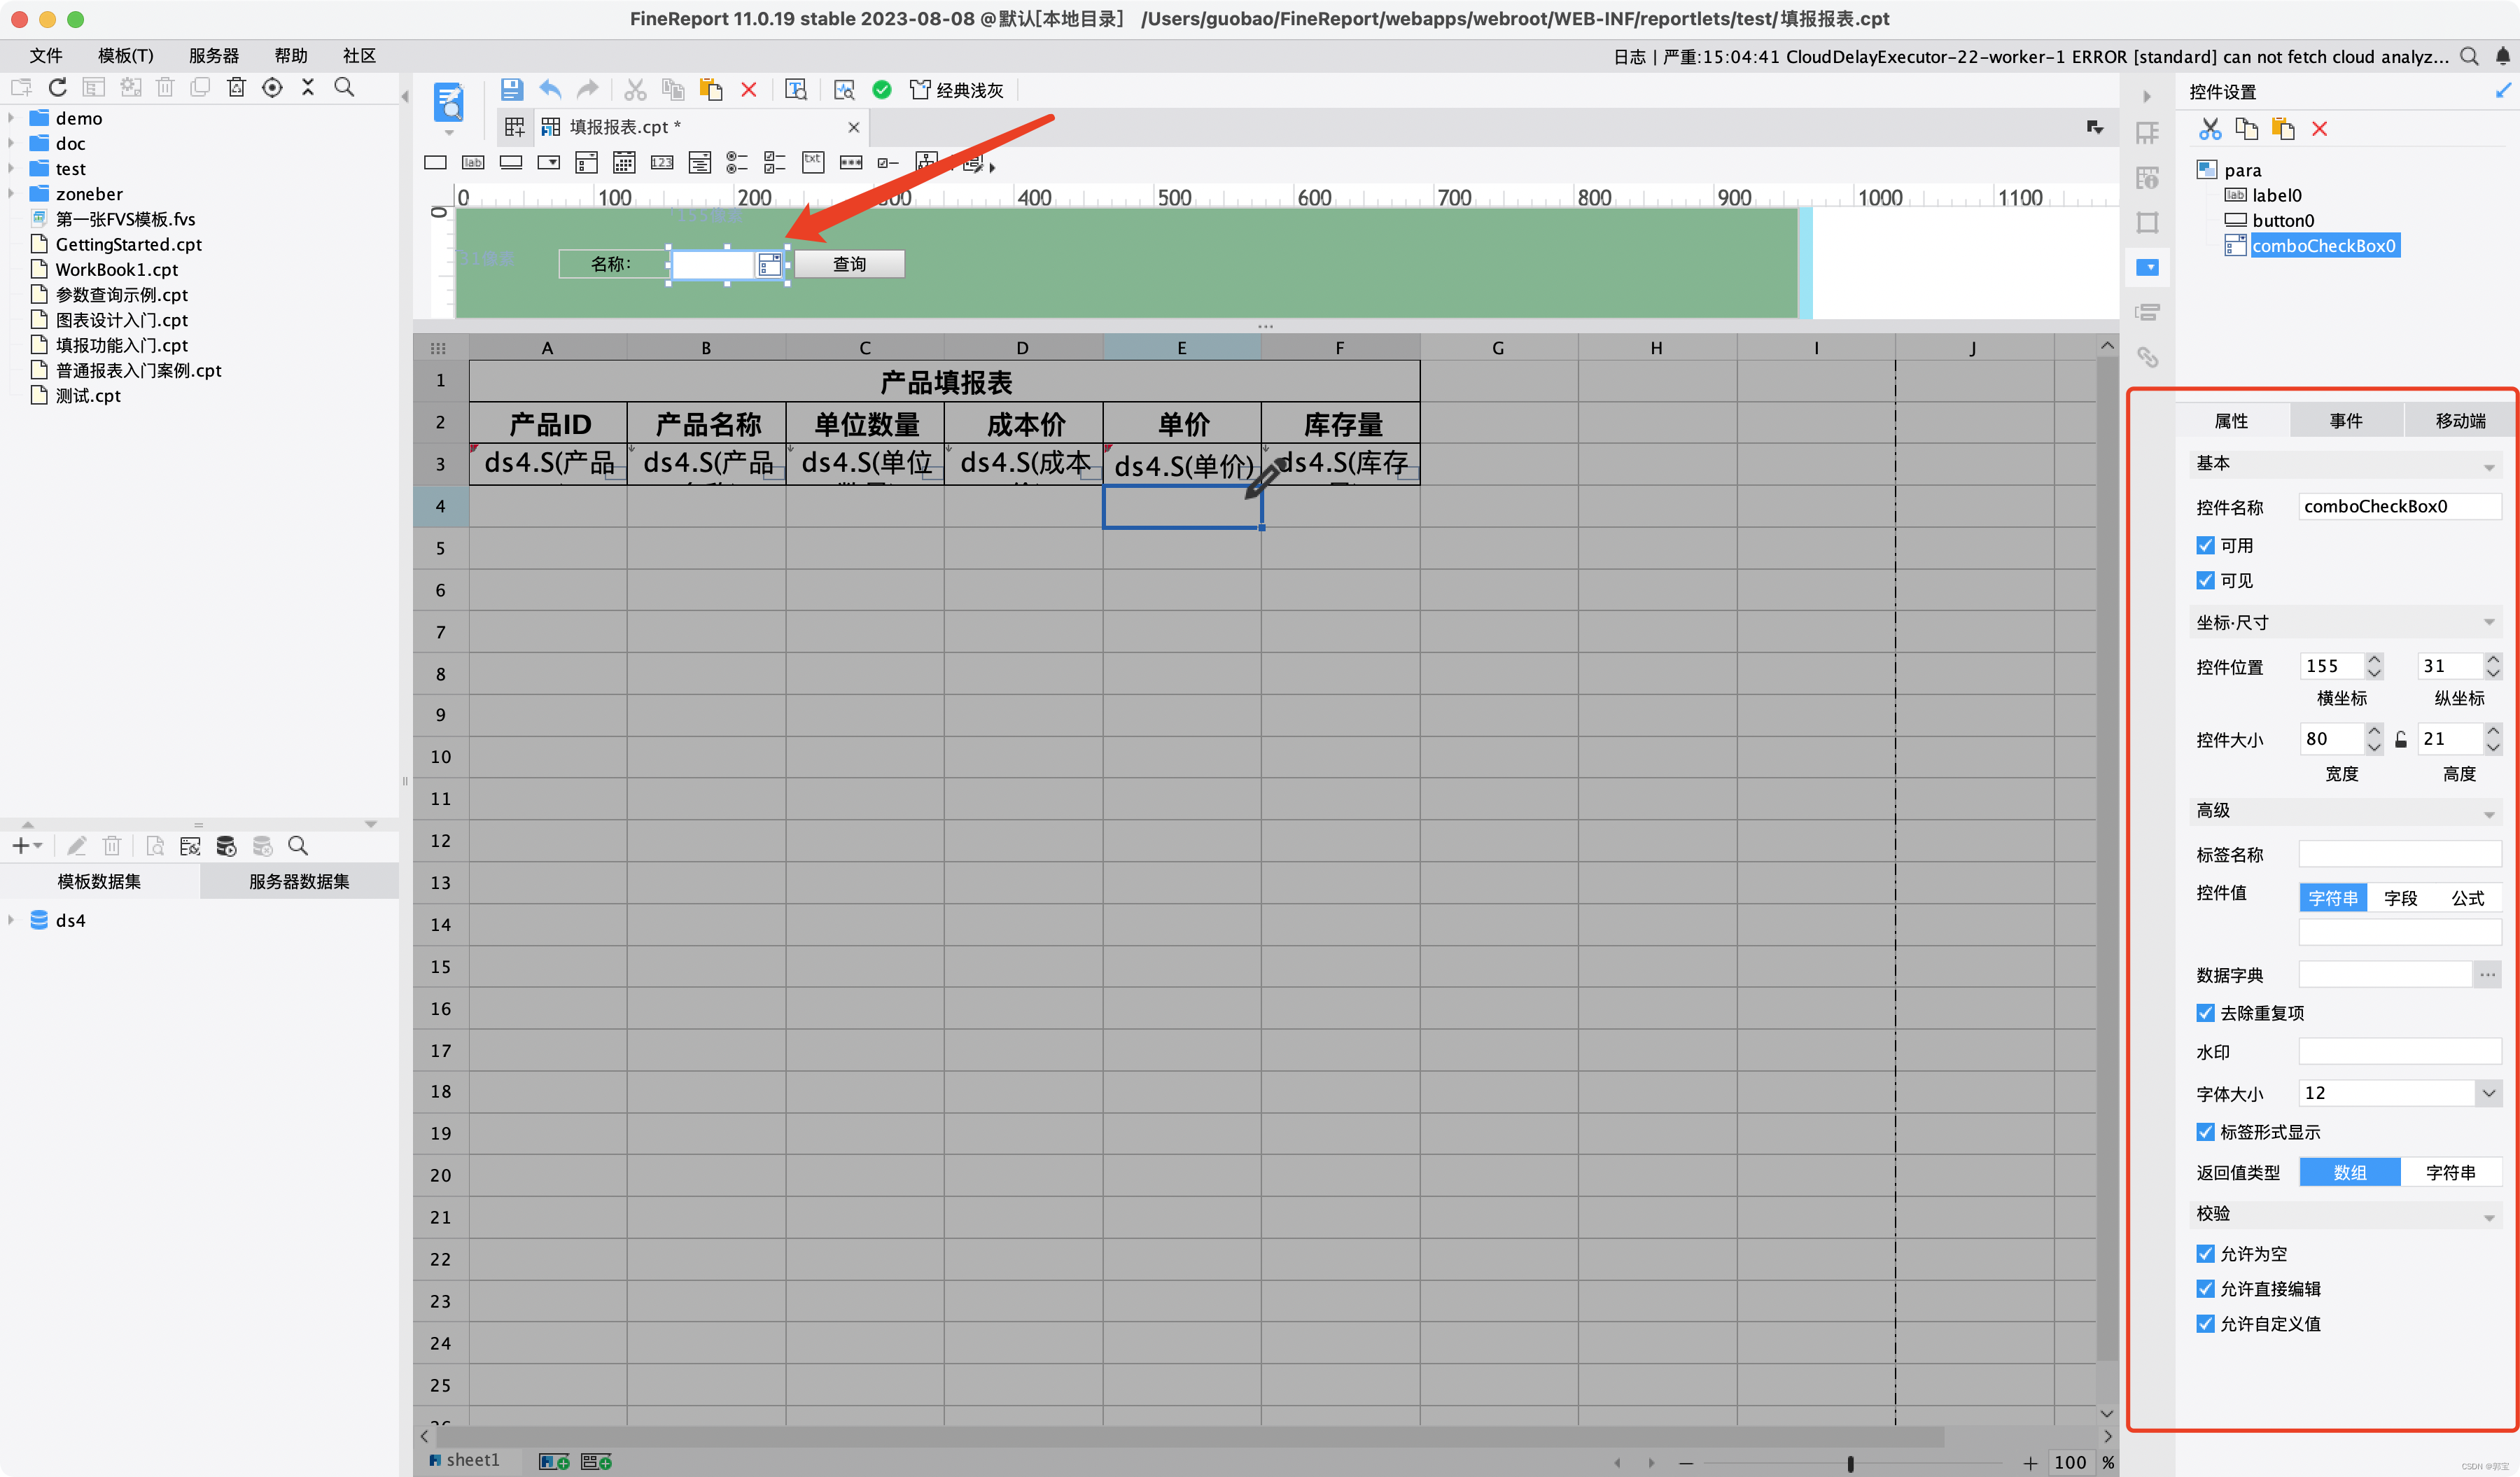Select the number input widget icon
This screenshot has width=2520, height=1477.
pos(662,162)
